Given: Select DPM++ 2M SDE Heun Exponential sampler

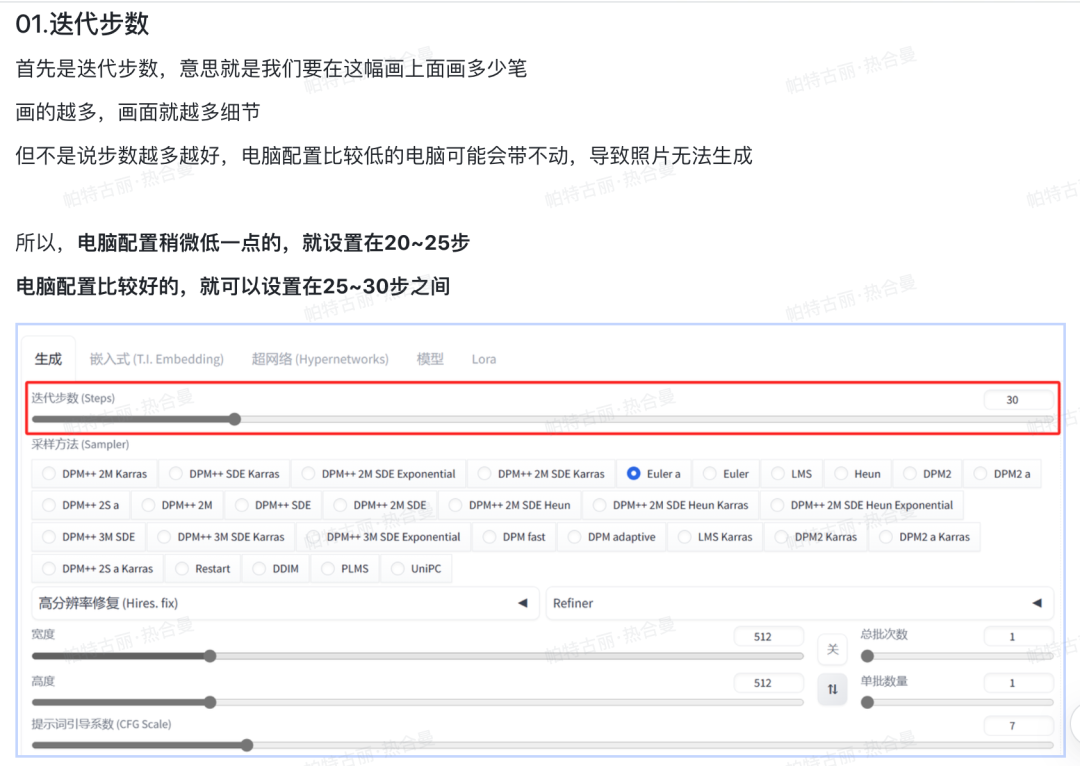Looking at the screenshot, I should tap(862, 505).
